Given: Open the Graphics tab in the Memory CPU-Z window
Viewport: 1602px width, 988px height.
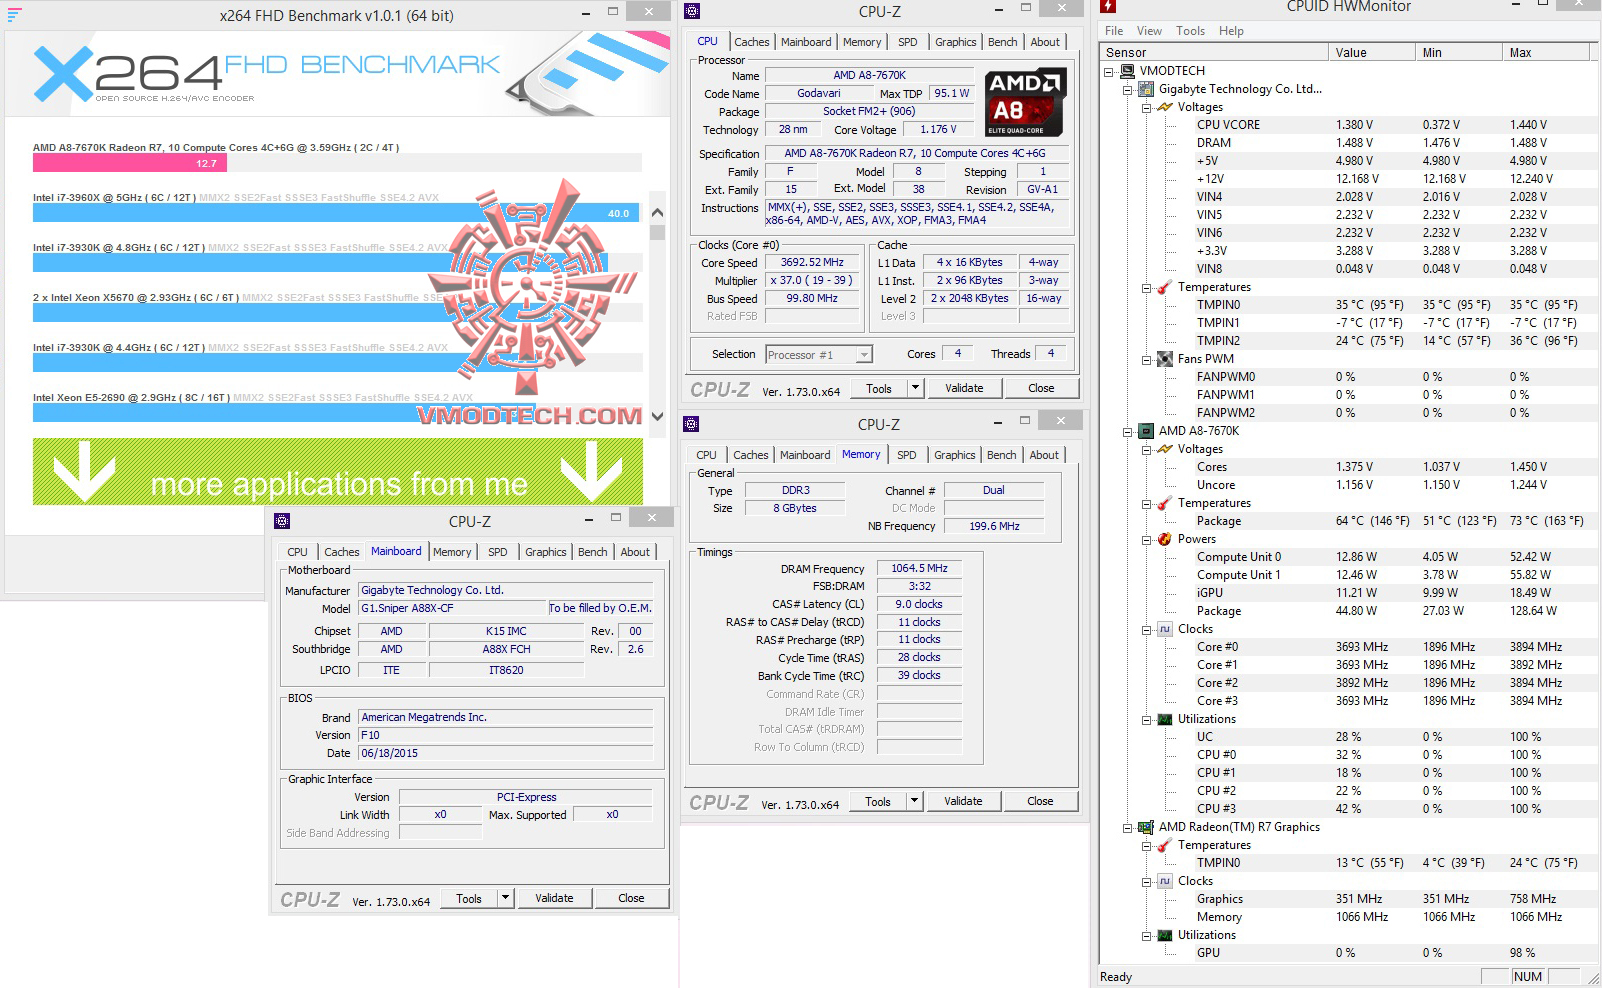Looking at the screenshot, I should pos(955,455).
